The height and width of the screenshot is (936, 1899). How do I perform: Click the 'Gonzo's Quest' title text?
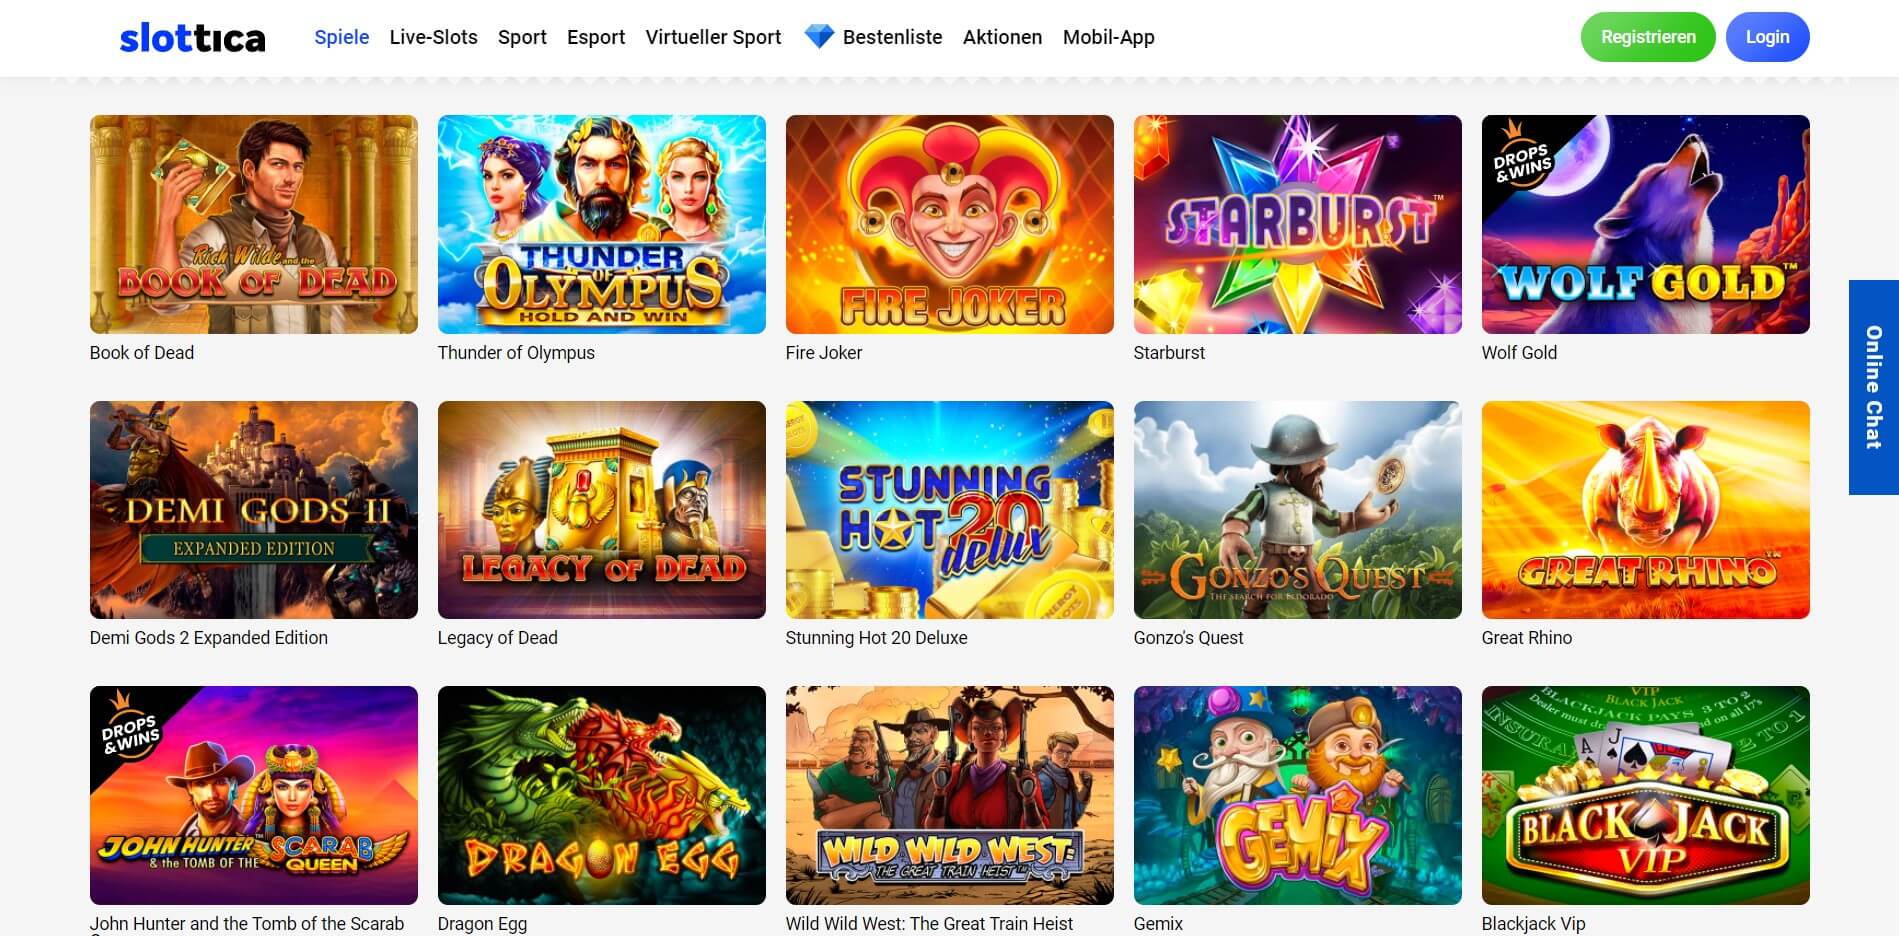[1189, 638]
